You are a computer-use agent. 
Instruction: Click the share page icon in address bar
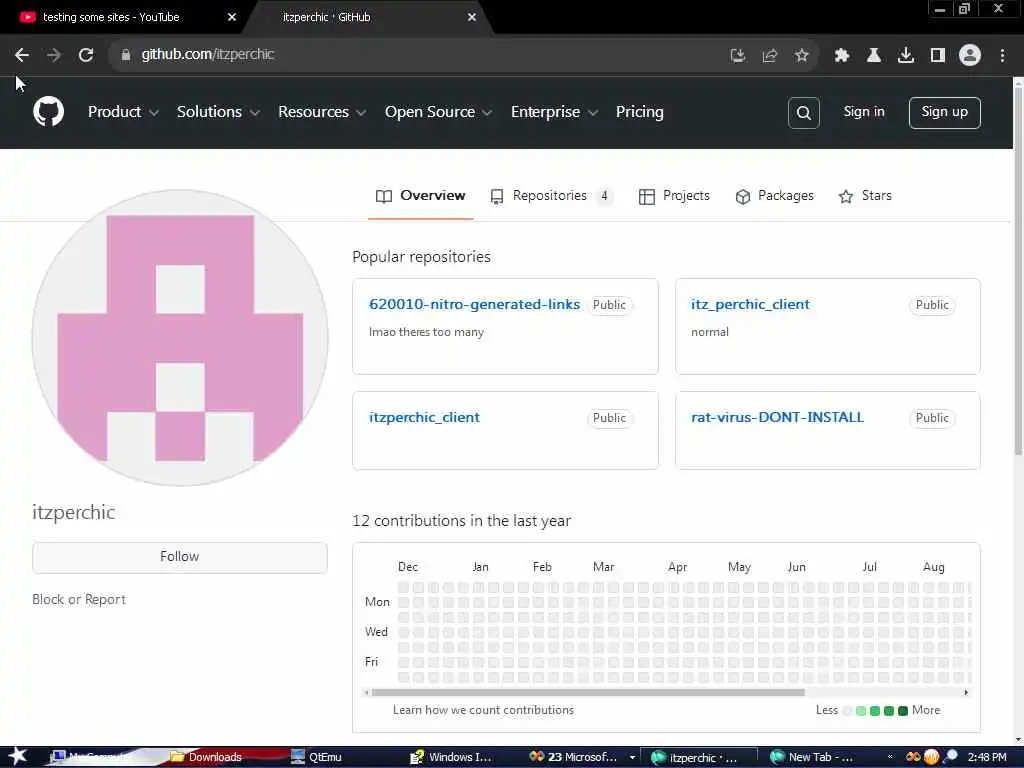pos(769,56)
